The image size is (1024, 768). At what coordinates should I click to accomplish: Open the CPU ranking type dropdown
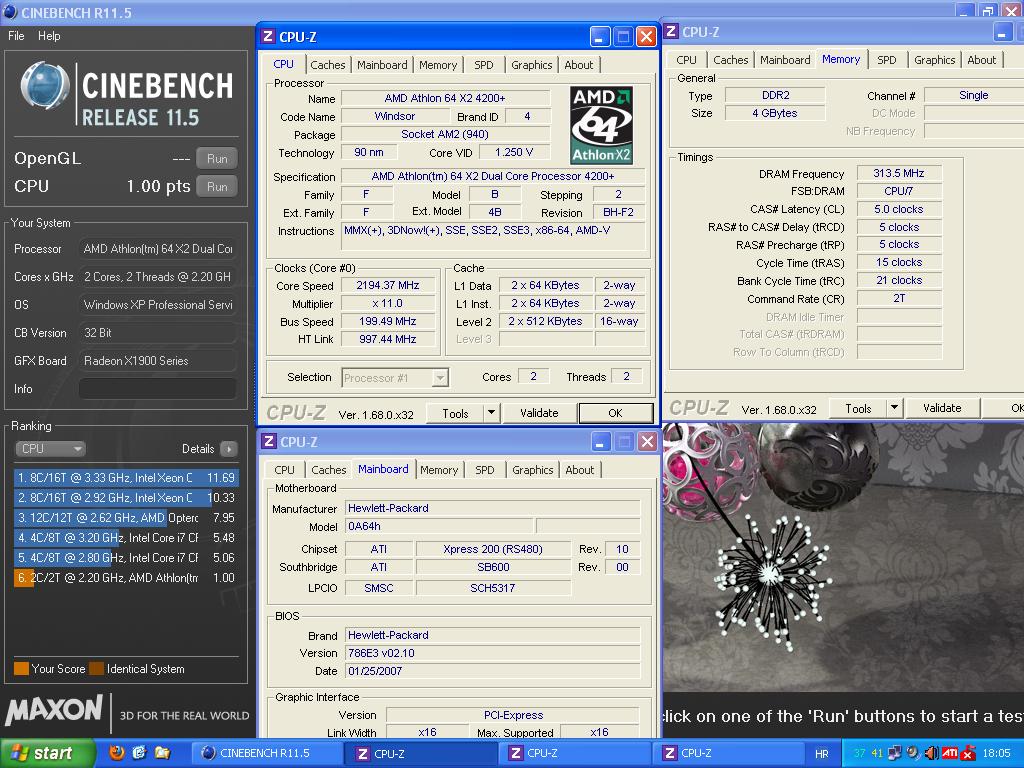(x=50, y=449)
